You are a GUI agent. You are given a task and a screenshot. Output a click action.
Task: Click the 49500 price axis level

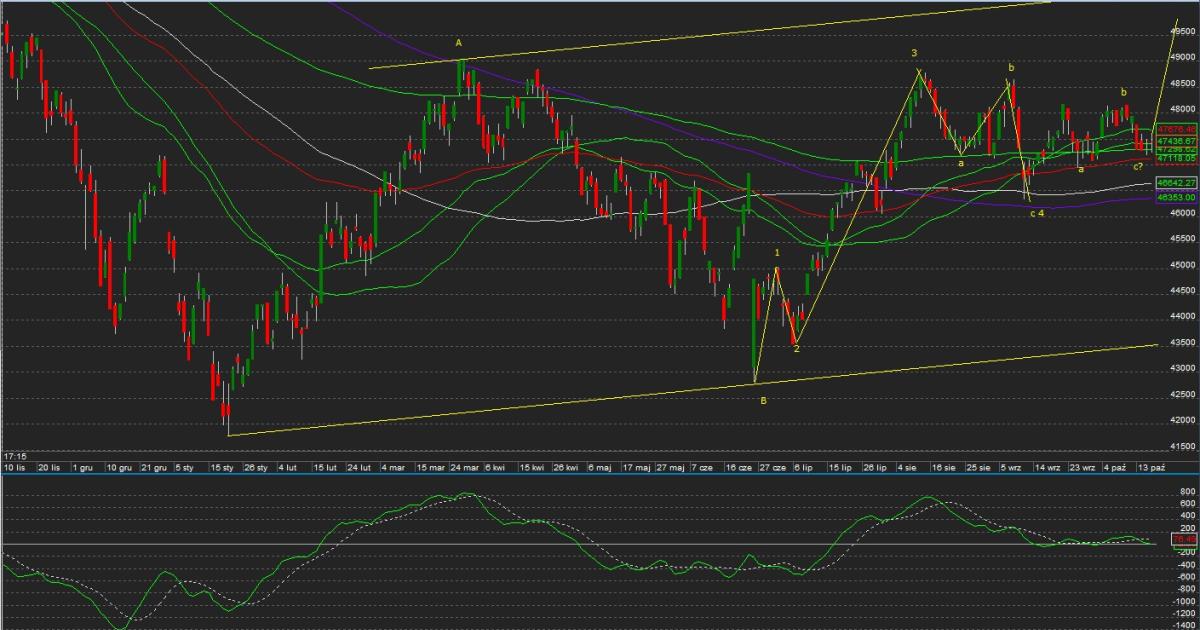[x=1183, y=31]
